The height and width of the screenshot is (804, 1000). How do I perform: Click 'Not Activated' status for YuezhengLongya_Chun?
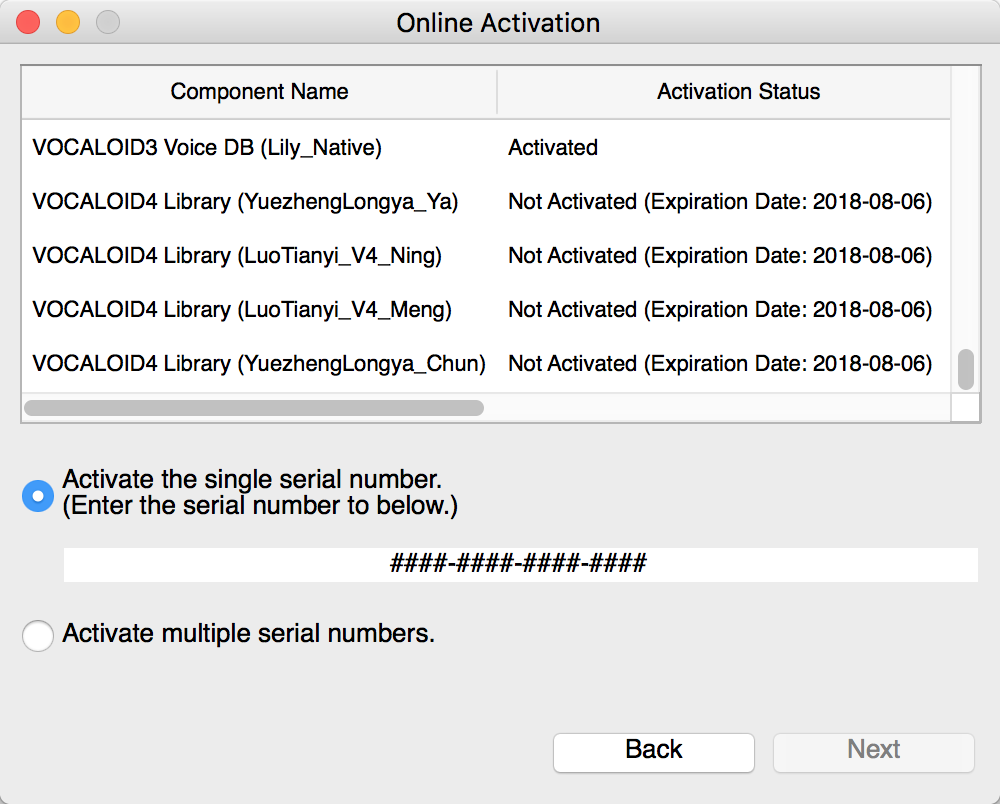[720, 363]
